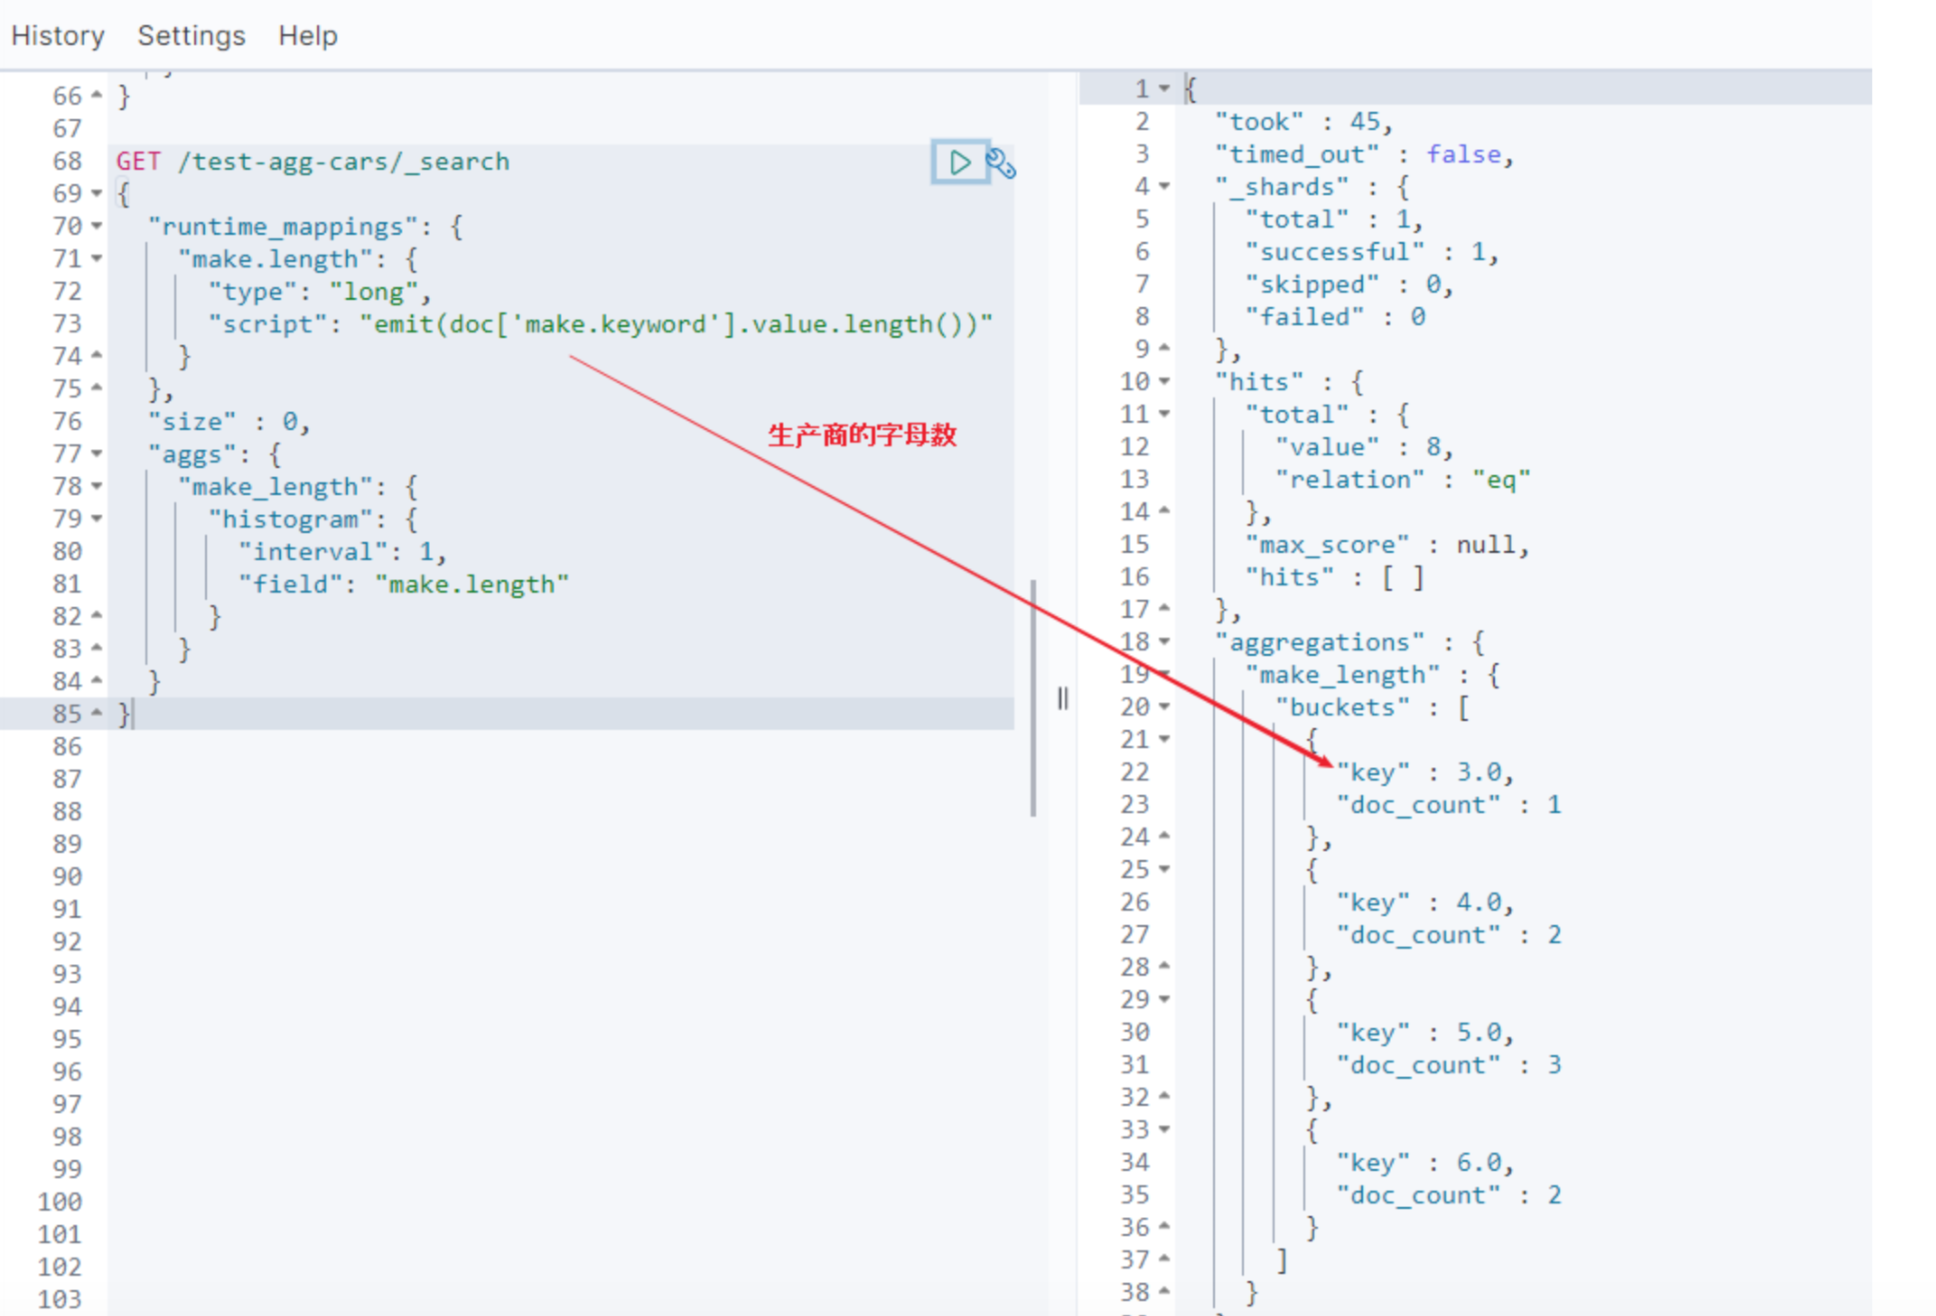The image size is (1936, 1316).
Task: Click the "field": "make.length" line
Action: coord(403,584)
